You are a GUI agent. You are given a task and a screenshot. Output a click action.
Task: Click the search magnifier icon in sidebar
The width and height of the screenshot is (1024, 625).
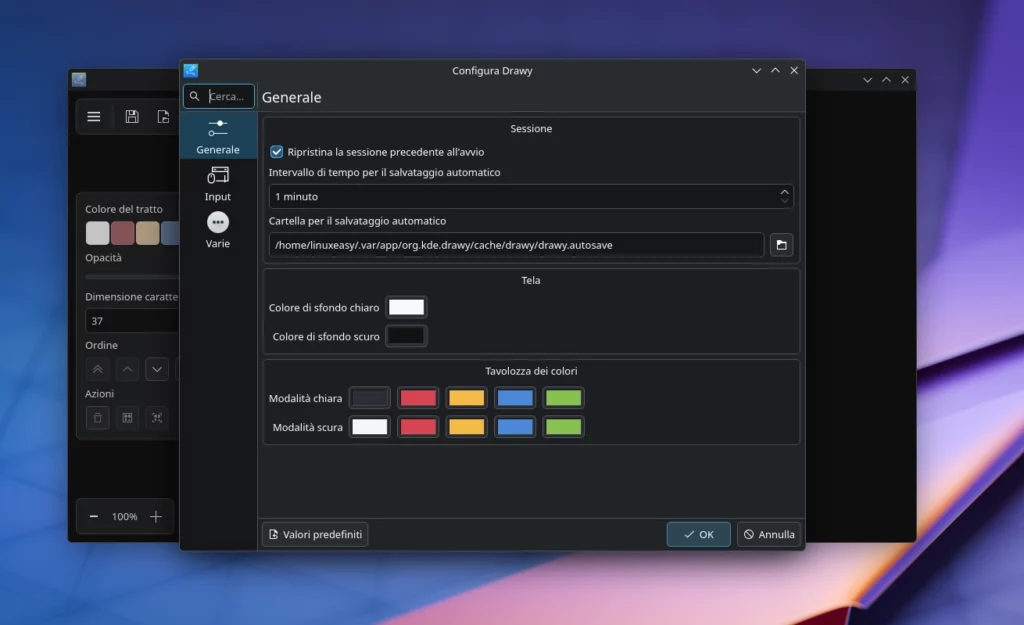coord(195,96)
